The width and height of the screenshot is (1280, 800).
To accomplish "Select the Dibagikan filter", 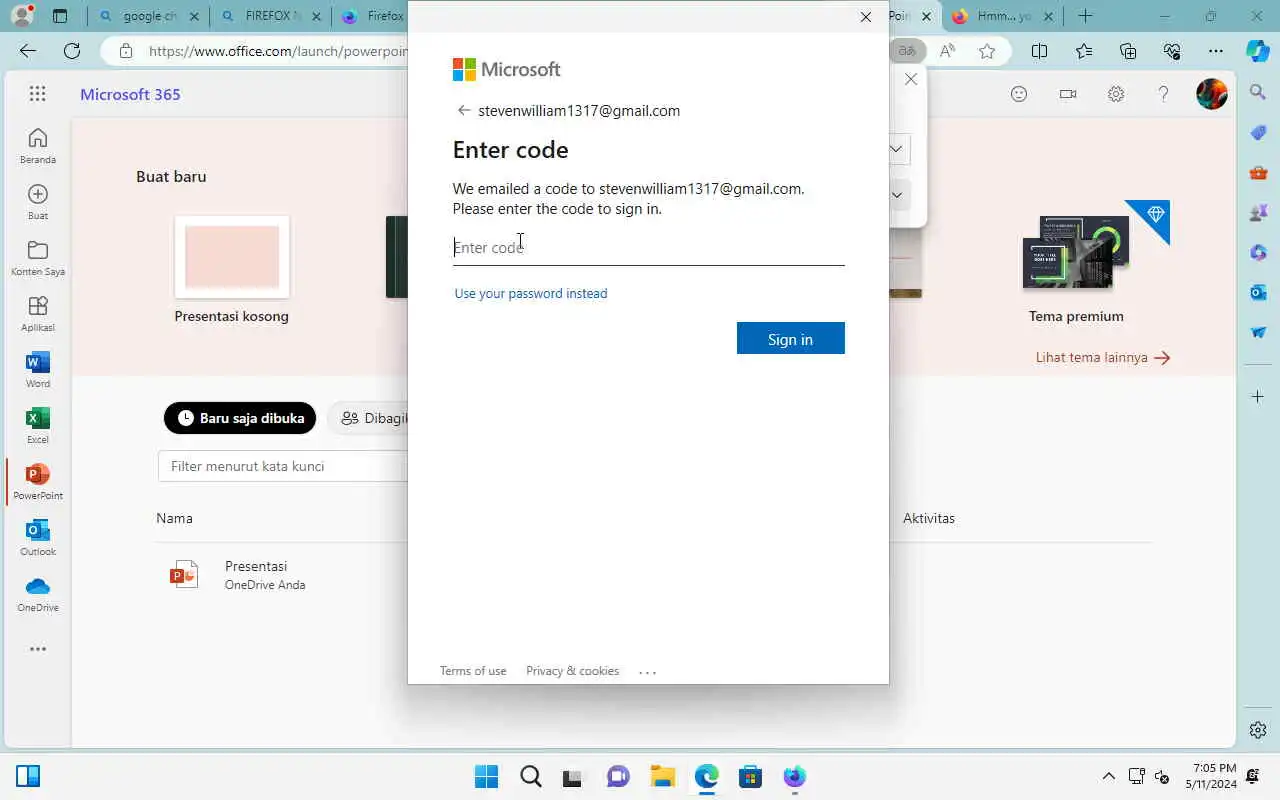I will [370, 418].
